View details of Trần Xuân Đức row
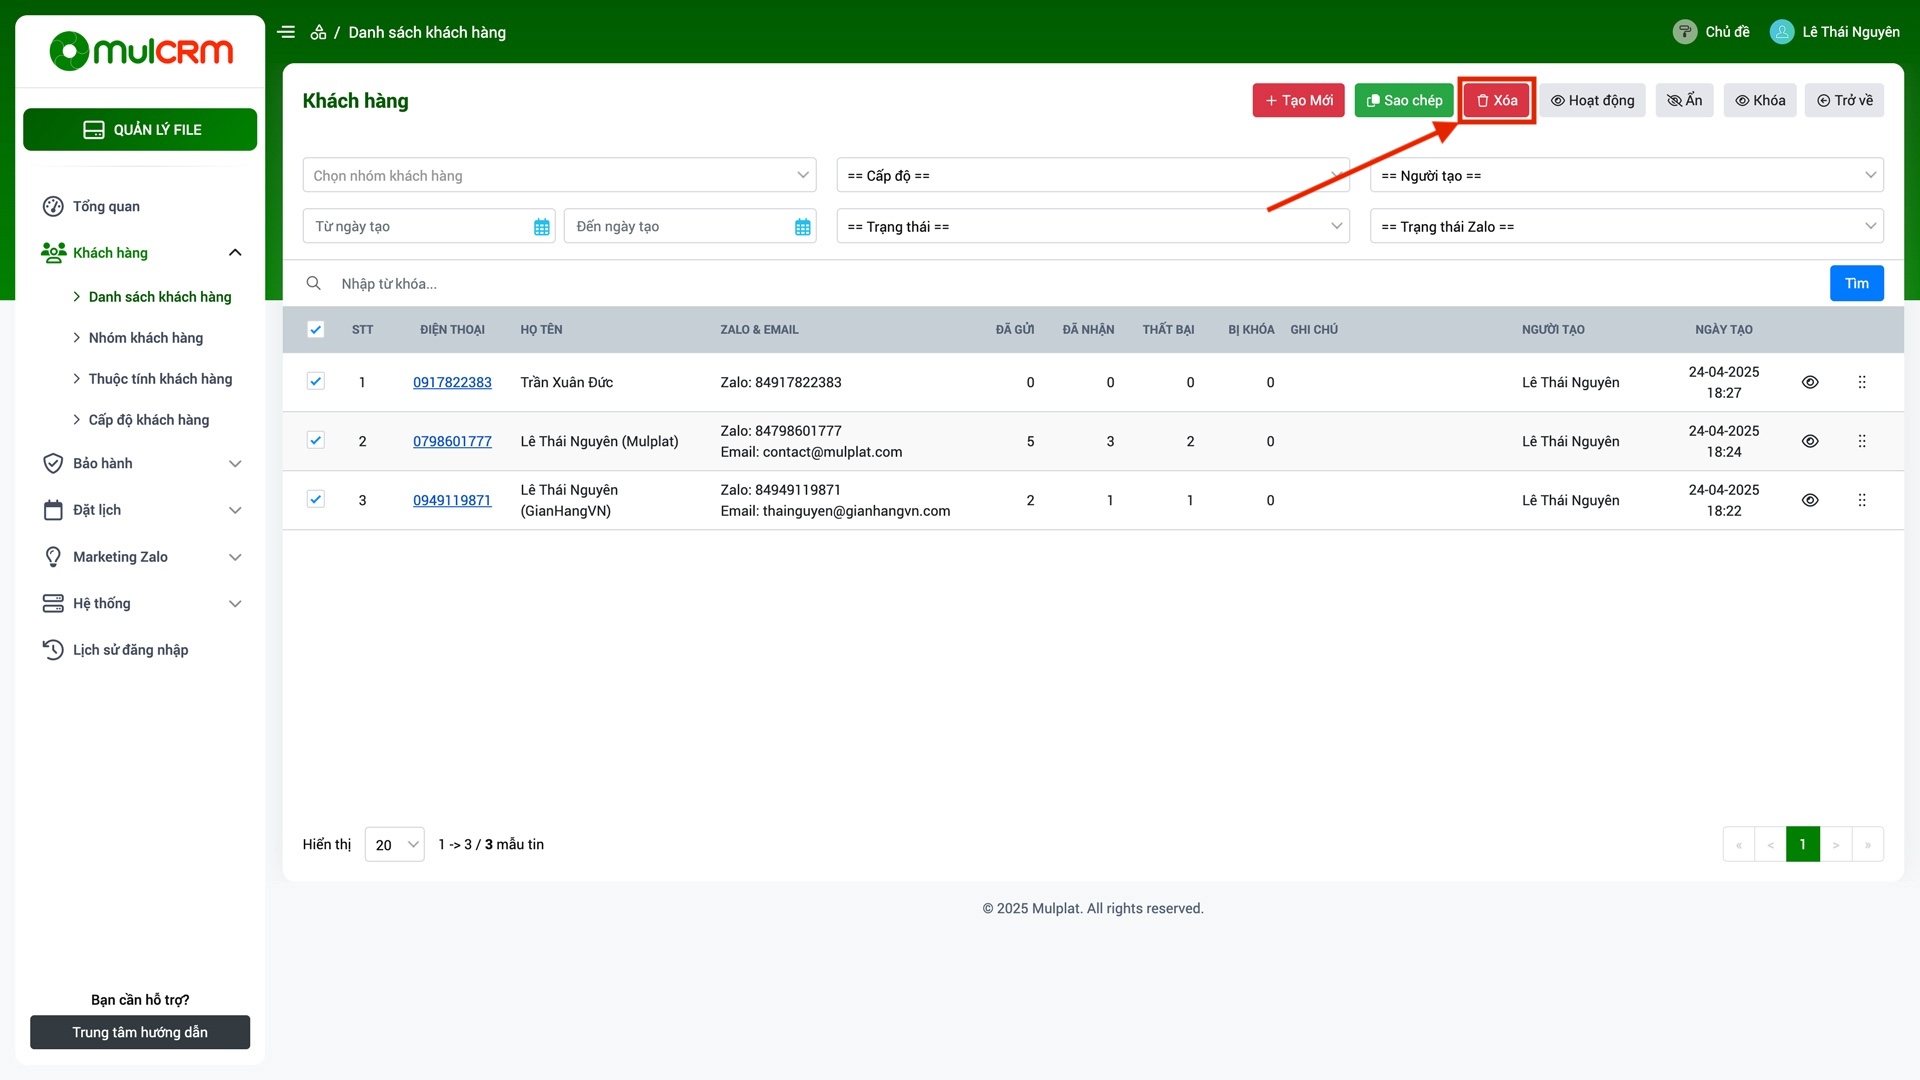 click(1809, 382)
